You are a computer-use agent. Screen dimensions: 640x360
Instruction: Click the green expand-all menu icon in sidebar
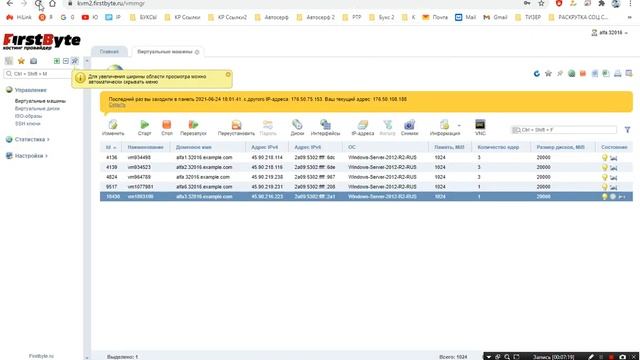[57, 61]
